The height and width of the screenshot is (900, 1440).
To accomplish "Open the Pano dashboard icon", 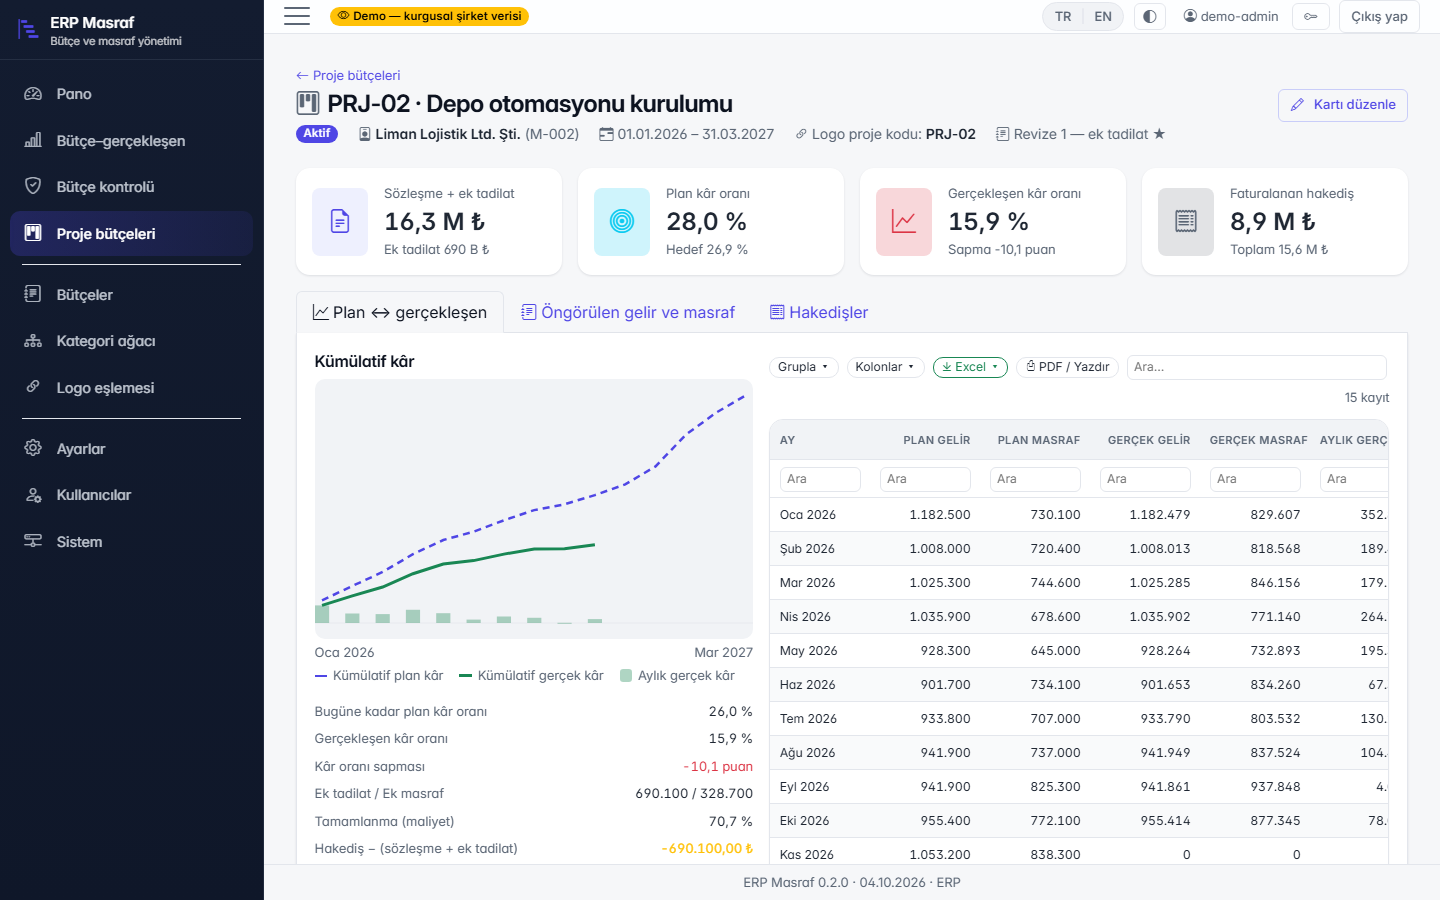I will click(x=33, y=94).
